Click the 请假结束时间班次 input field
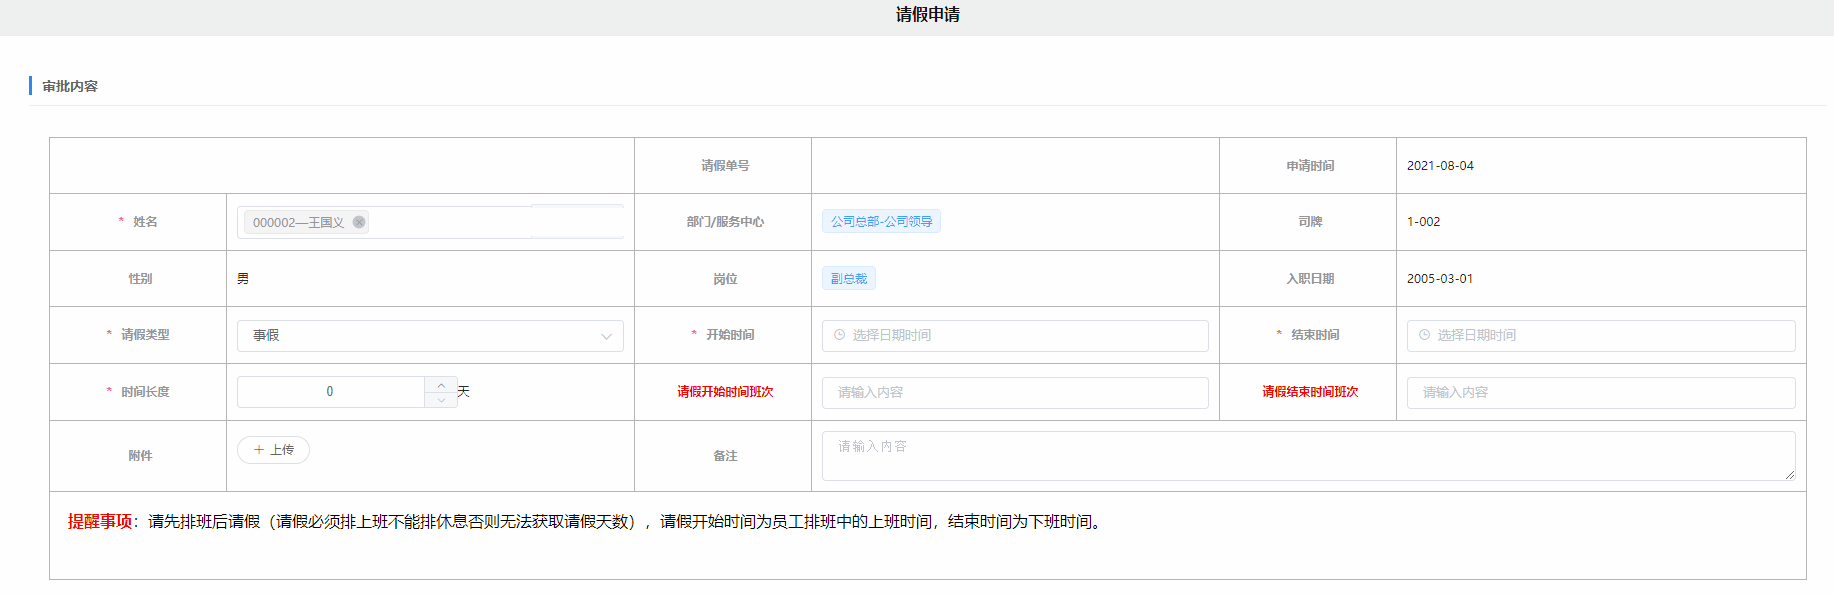The image size is (1834, 594). click(1600, 393)
